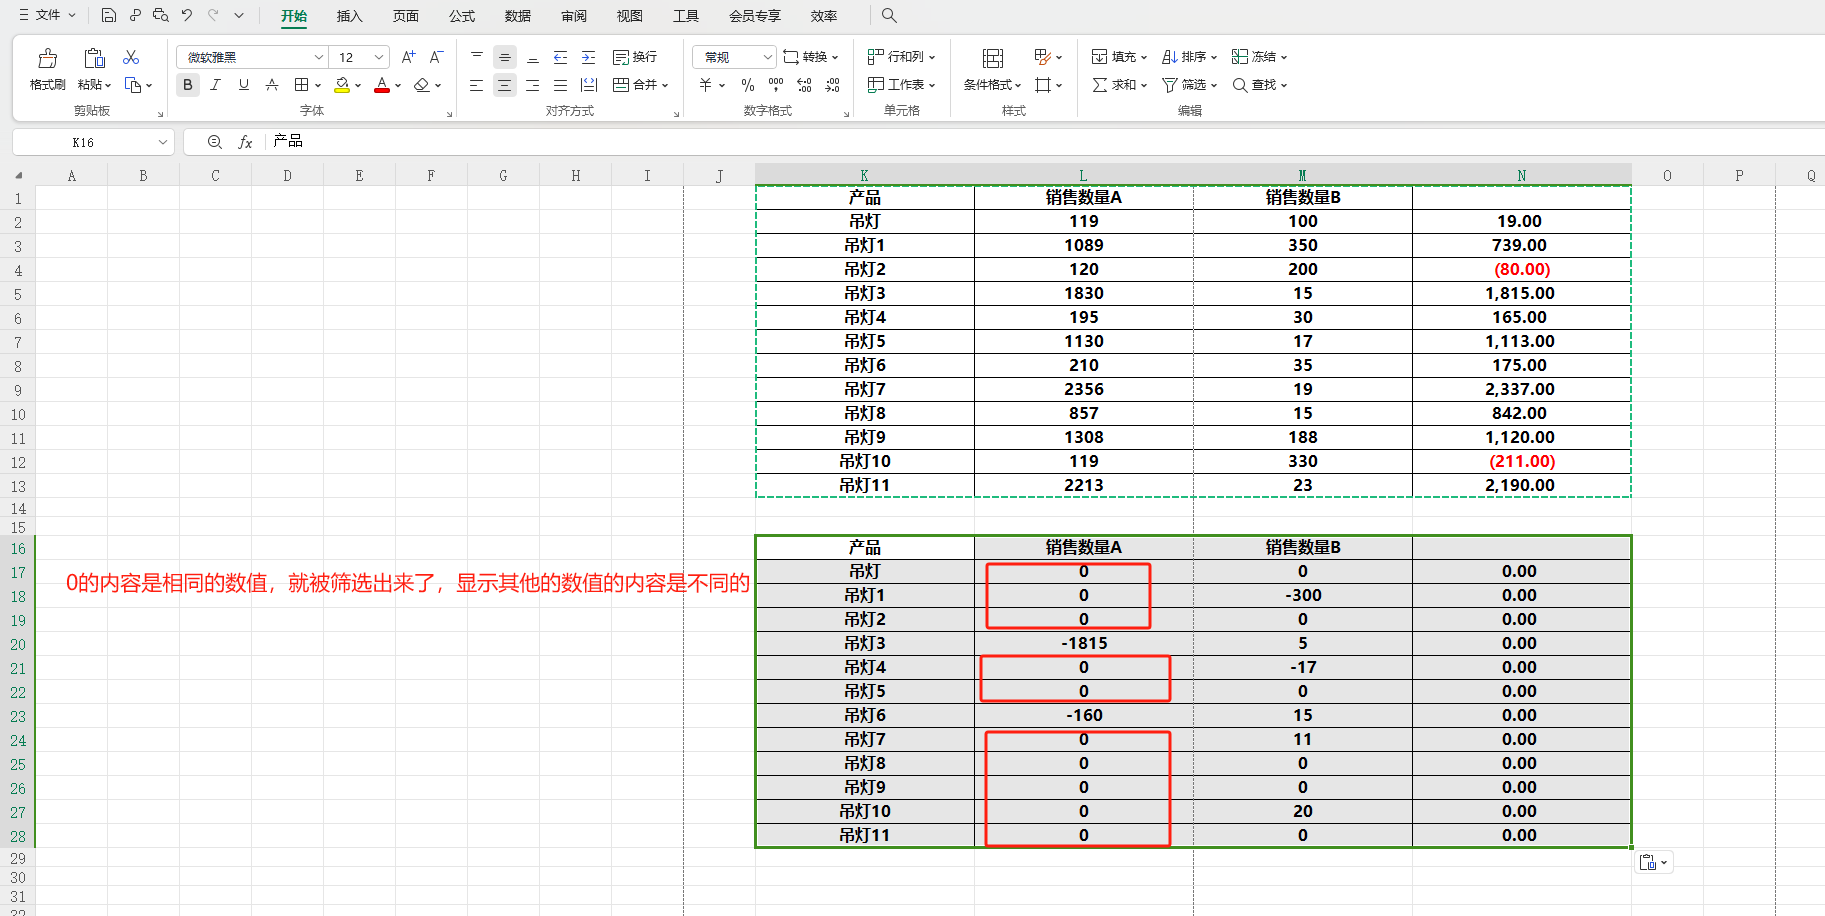Screen dimensions: 1825x916
Task: Click the AutoSum (求和) button
Action: [x=1119, y=85]
